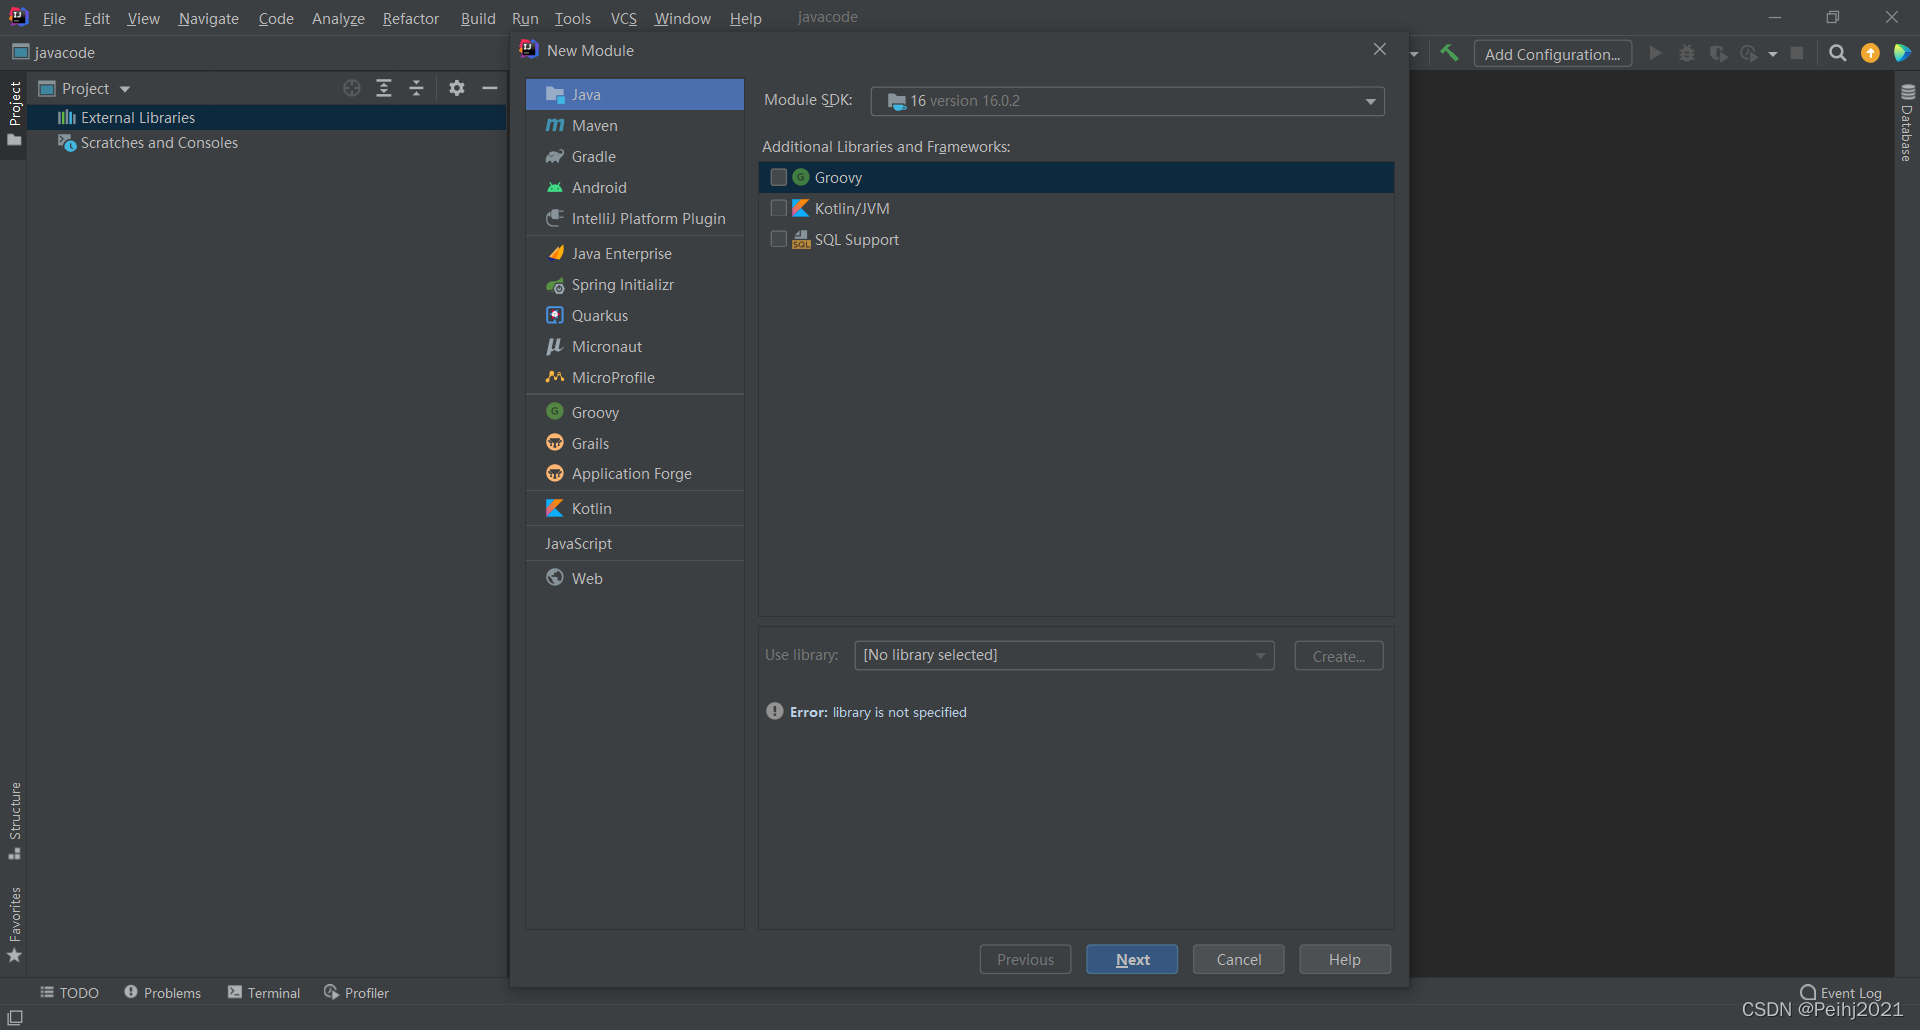Image resolution: width=1920 pixels, height=1030 pixels.
Task: Click javacode breadcrumb in navigation bar
Action: coord(54,52)
